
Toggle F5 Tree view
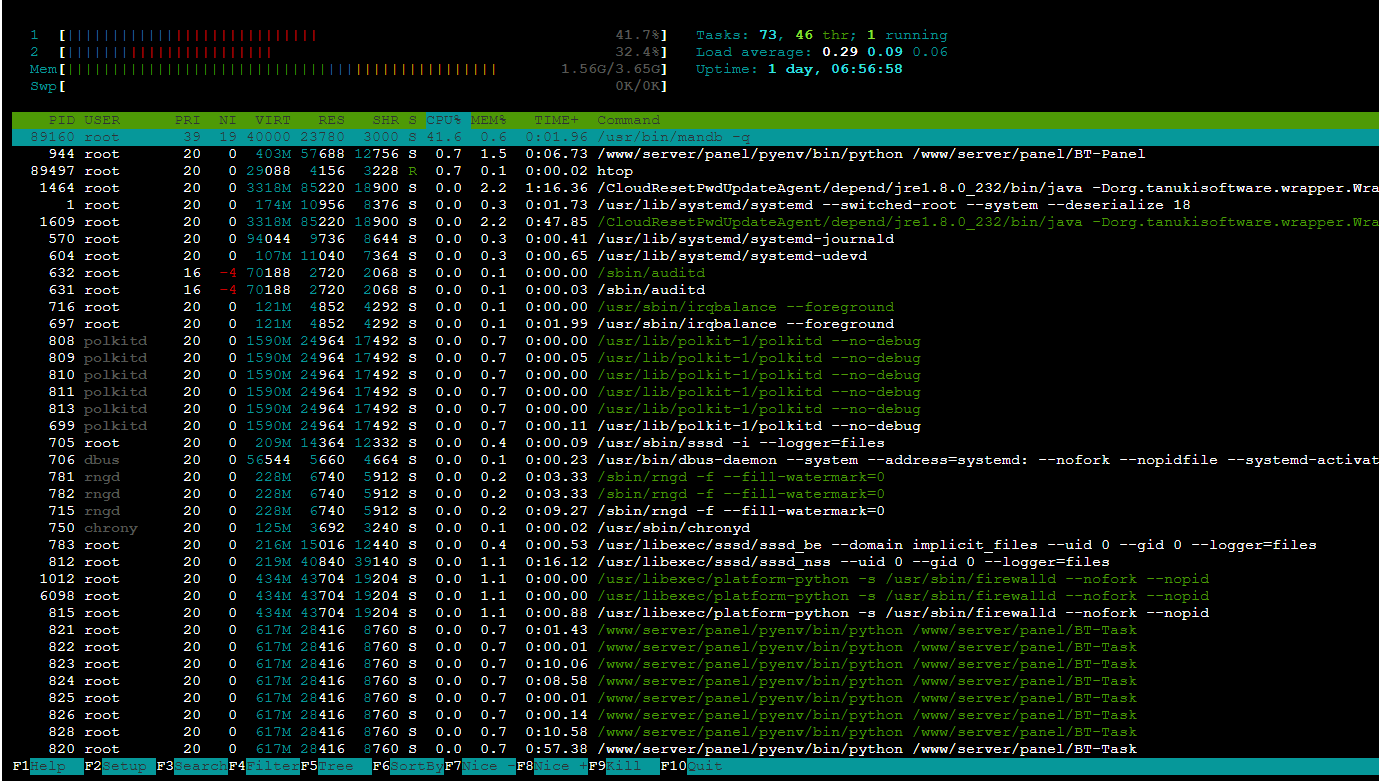(336, 766)
